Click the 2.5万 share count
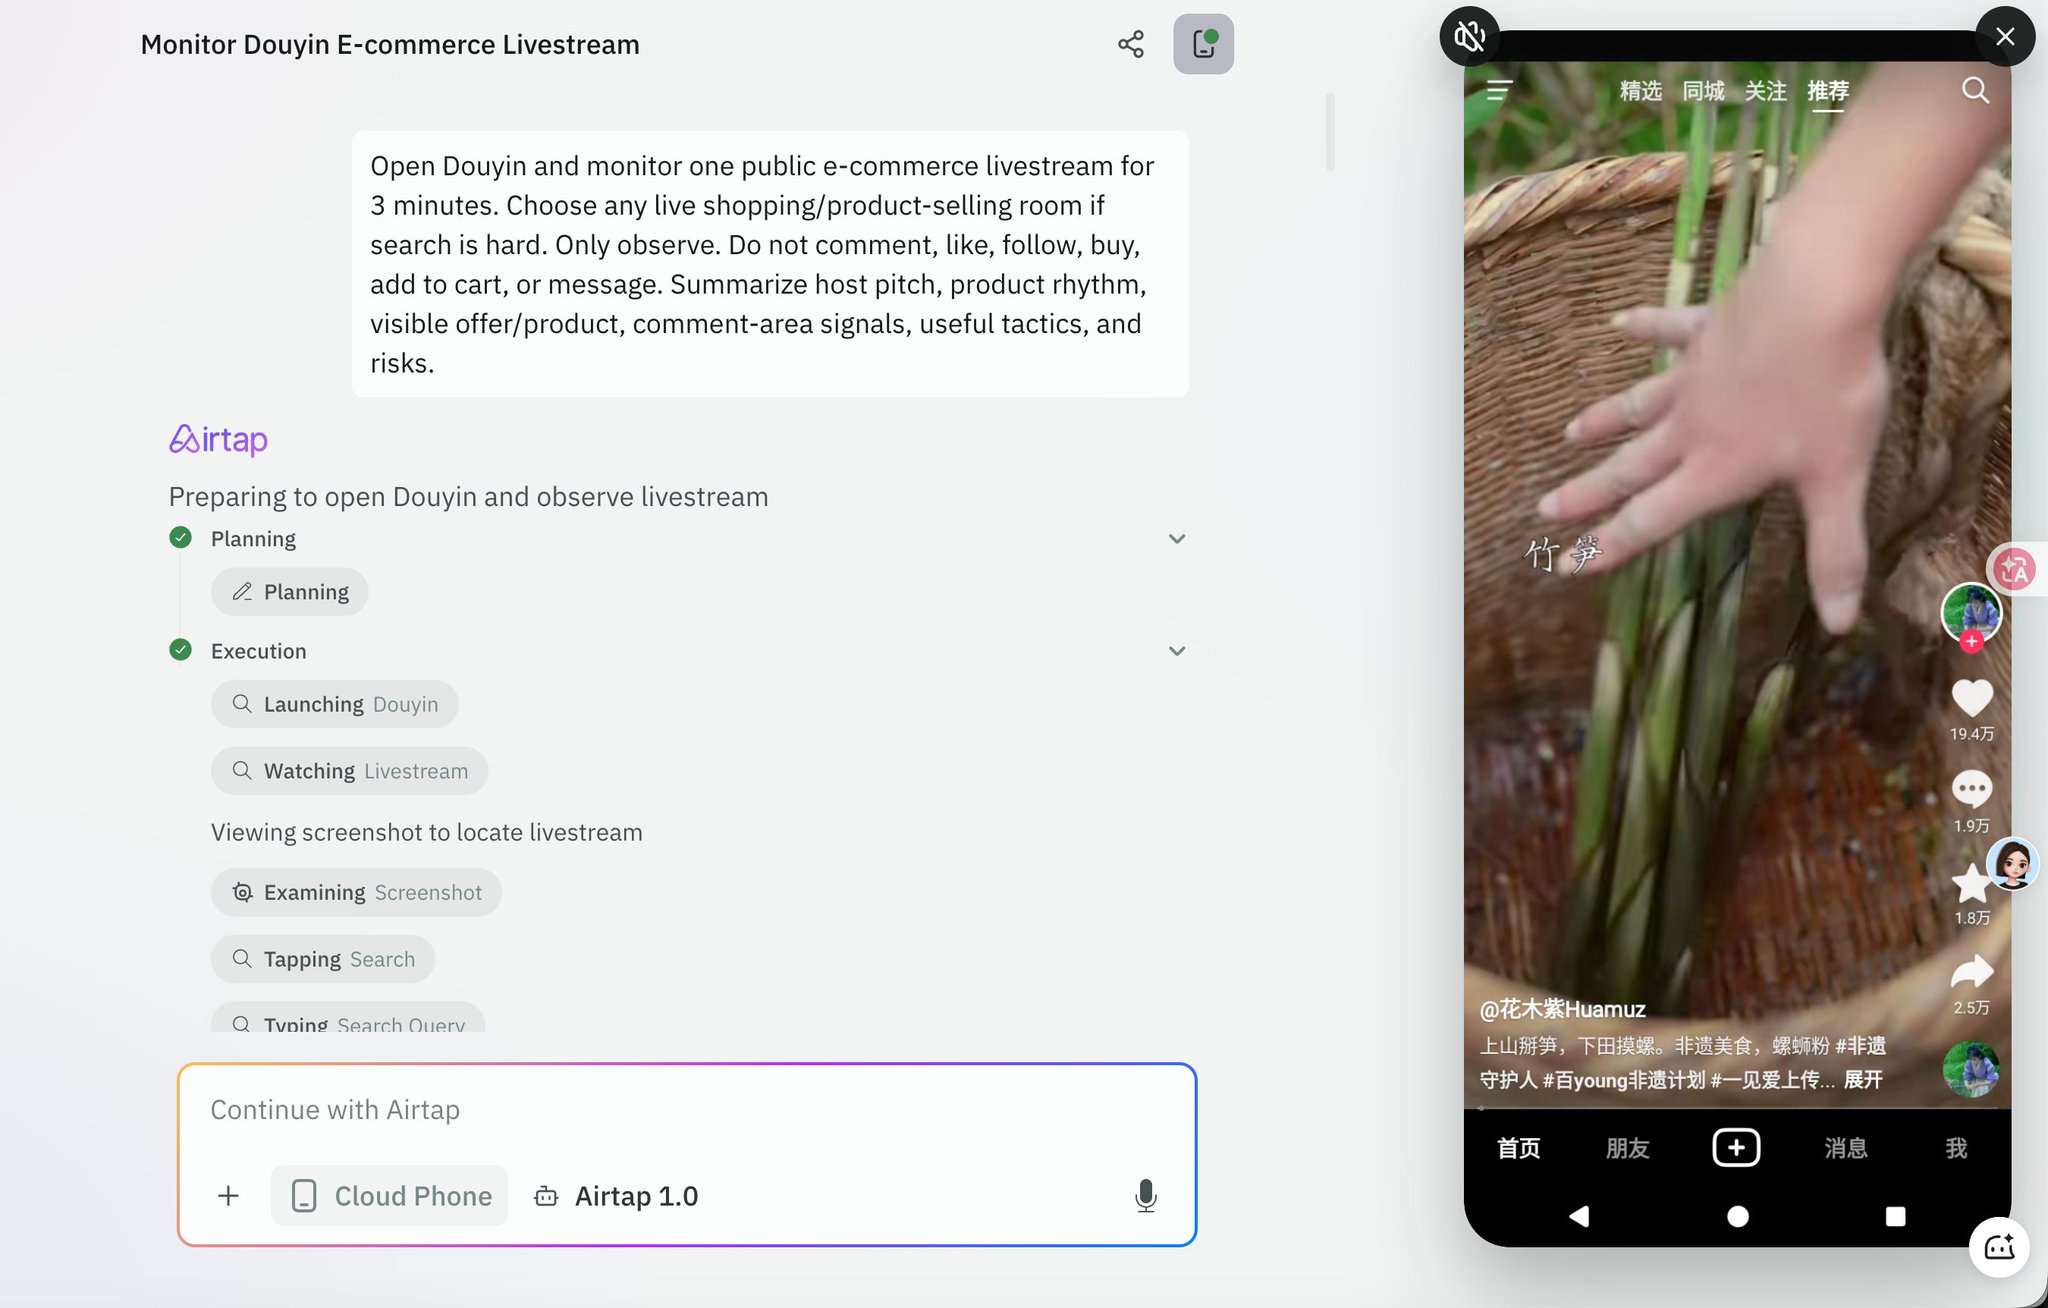 1972,1008
